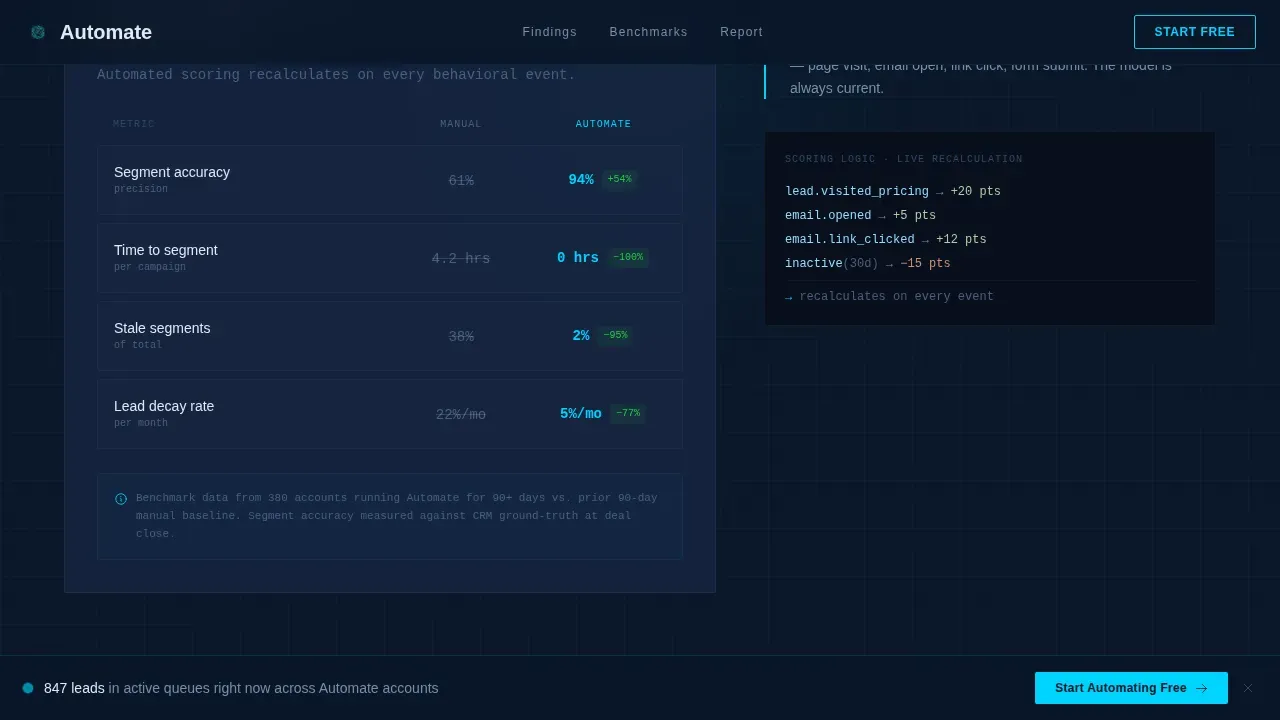Click the 94% Automate value
The image size is (1280, 720).
[x=581, y=180]
